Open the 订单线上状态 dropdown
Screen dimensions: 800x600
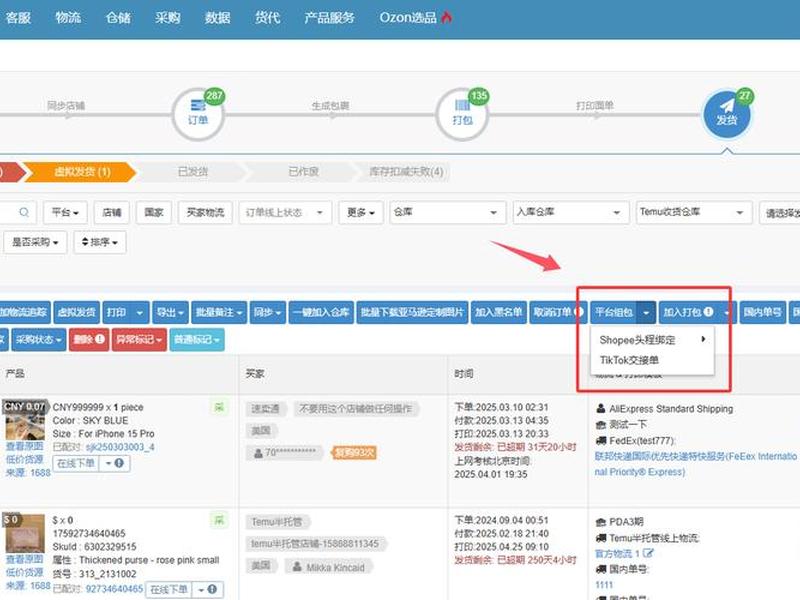tap(285, 212)
